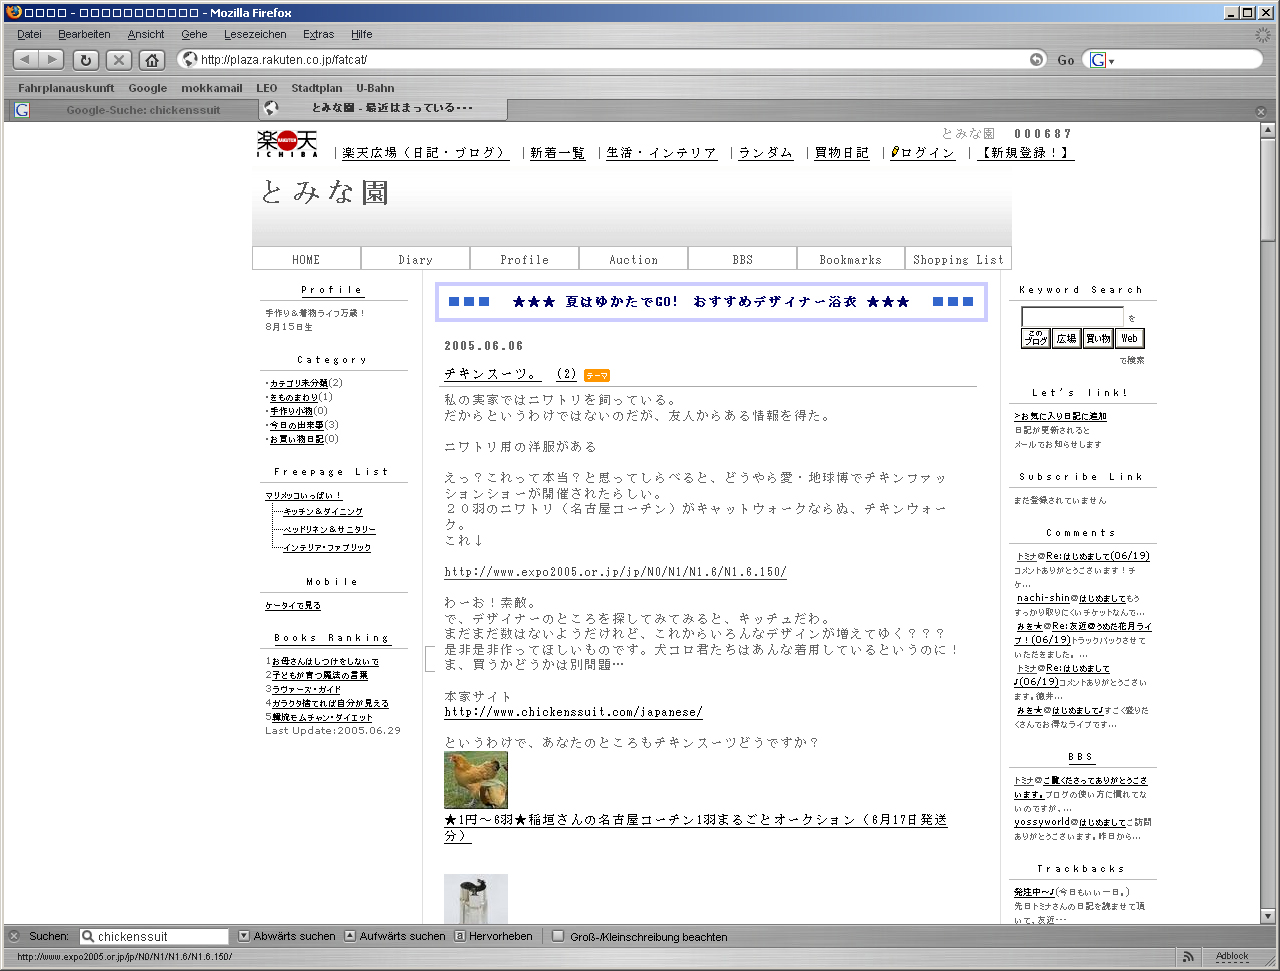Image resolution: width=1280 pixels, height=971 pixels.
Task: Open the Bookmarks site navigation tab
Action: pyautogui.click(x=851, y=259)
